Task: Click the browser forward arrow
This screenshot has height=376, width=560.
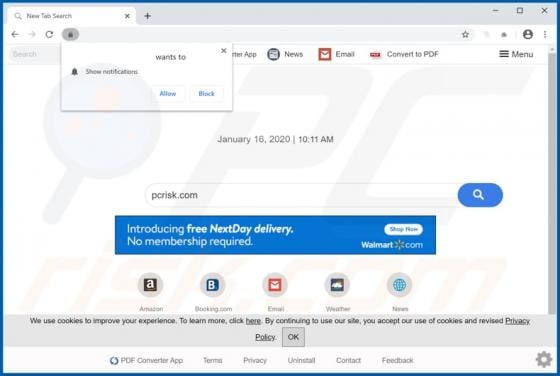Action: 32,34
